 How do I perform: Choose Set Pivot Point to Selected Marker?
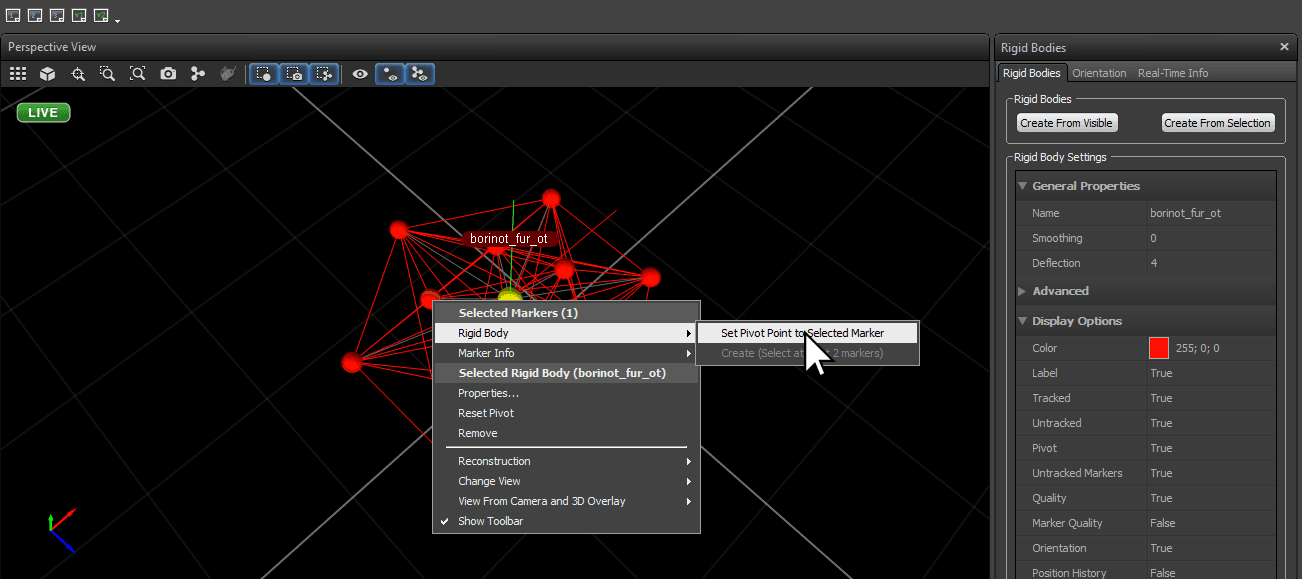pyautogui.click(x=807, y=333)
